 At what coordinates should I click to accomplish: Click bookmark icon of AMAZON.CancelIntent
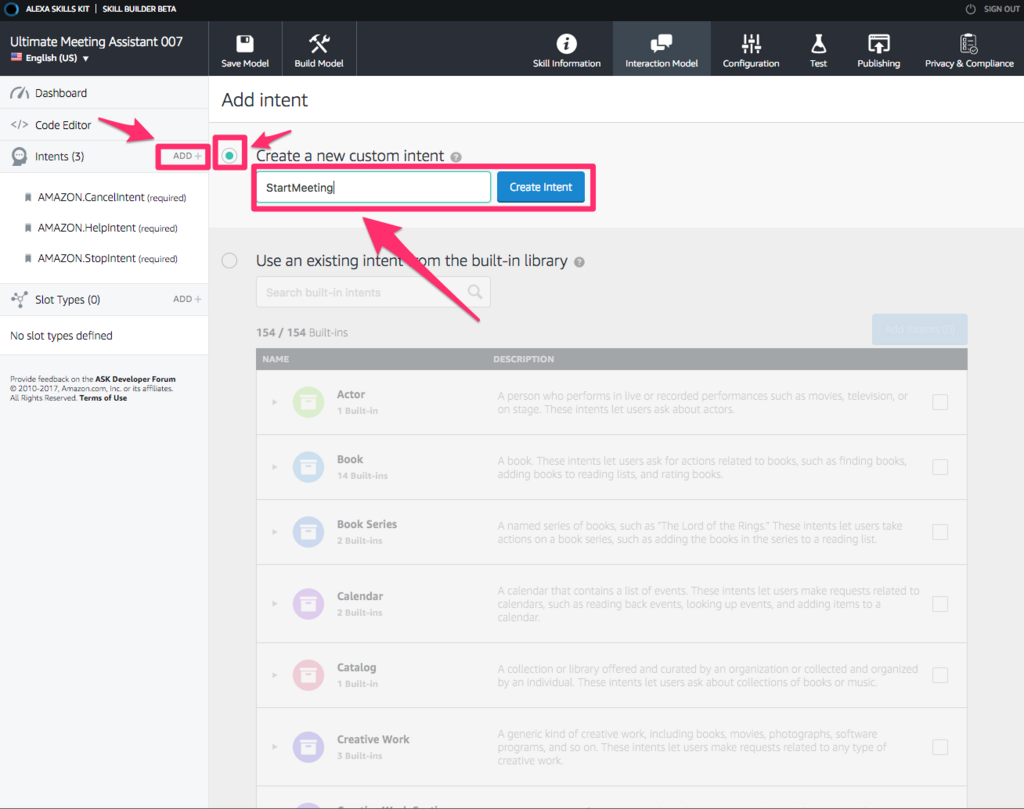pos(28,197)
